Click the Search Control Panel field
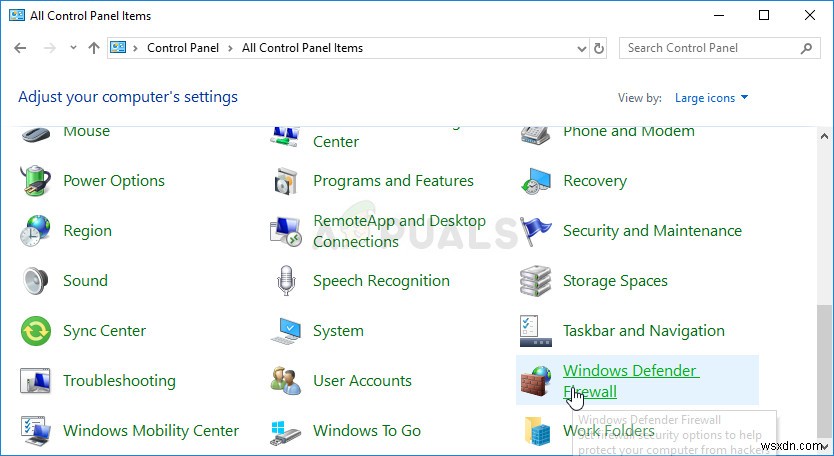This screenshot has height=456, width=834. pyautogui.click(x=708, y=48)
